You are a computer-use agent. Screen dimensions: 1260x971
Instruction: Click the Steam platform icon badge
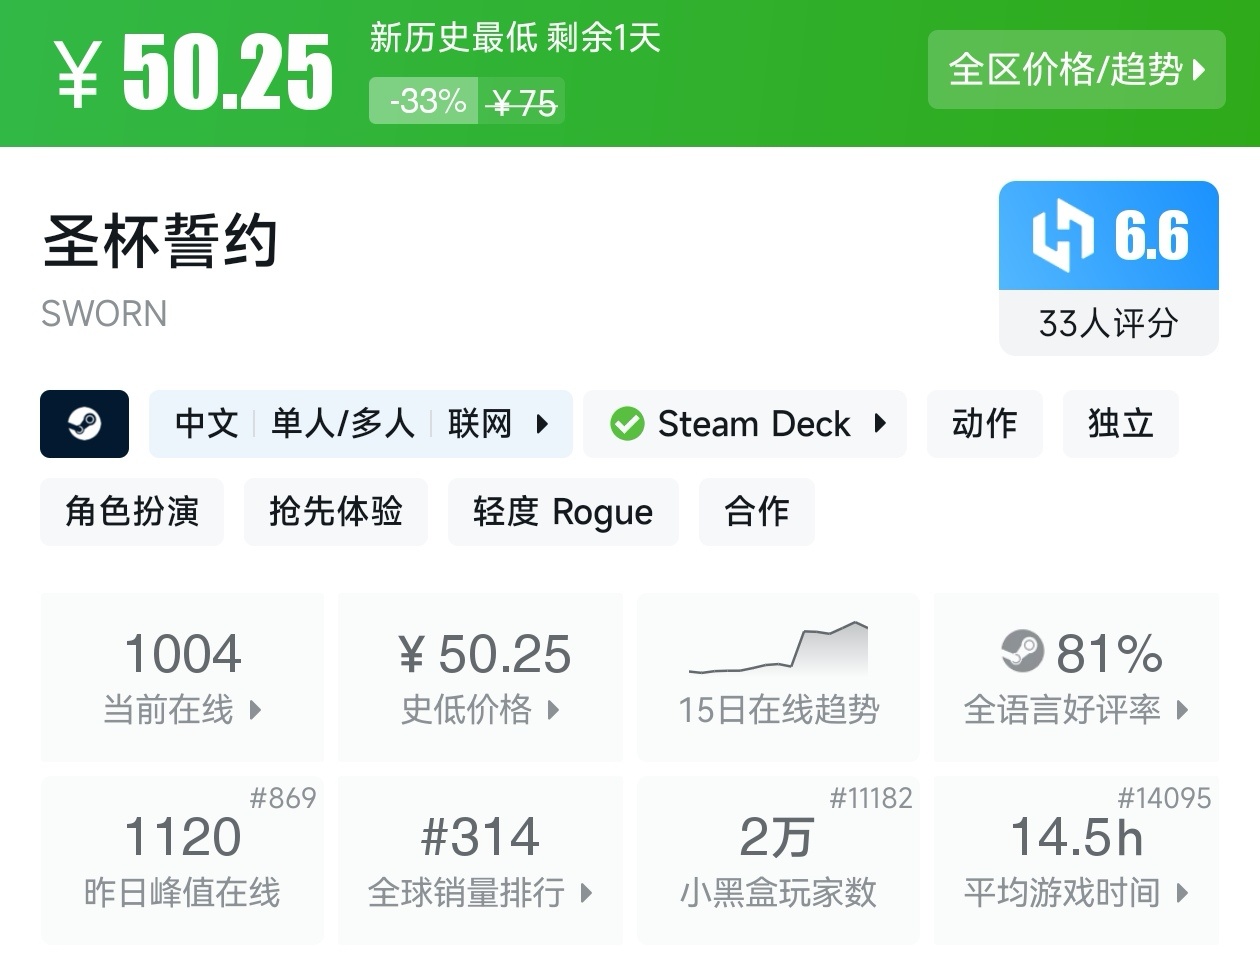tap(84, 424)
